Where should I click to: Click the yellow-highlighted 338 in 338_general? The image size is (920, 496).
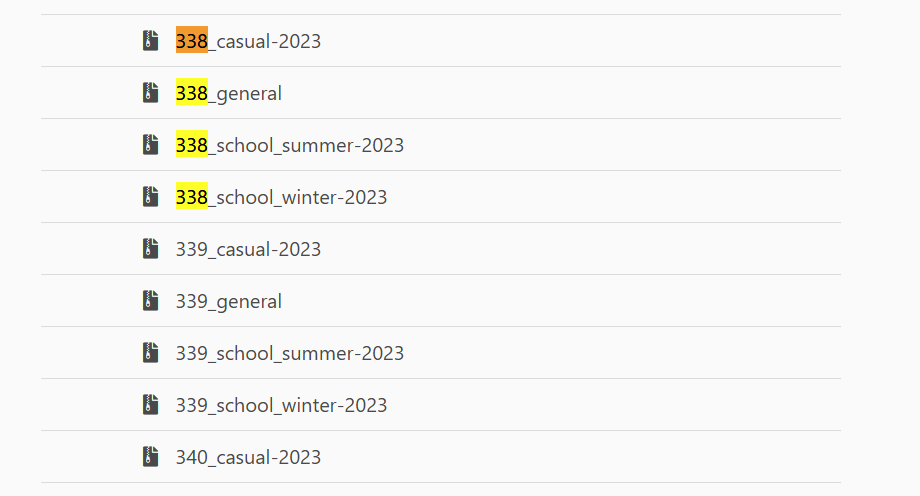point(191,93)
